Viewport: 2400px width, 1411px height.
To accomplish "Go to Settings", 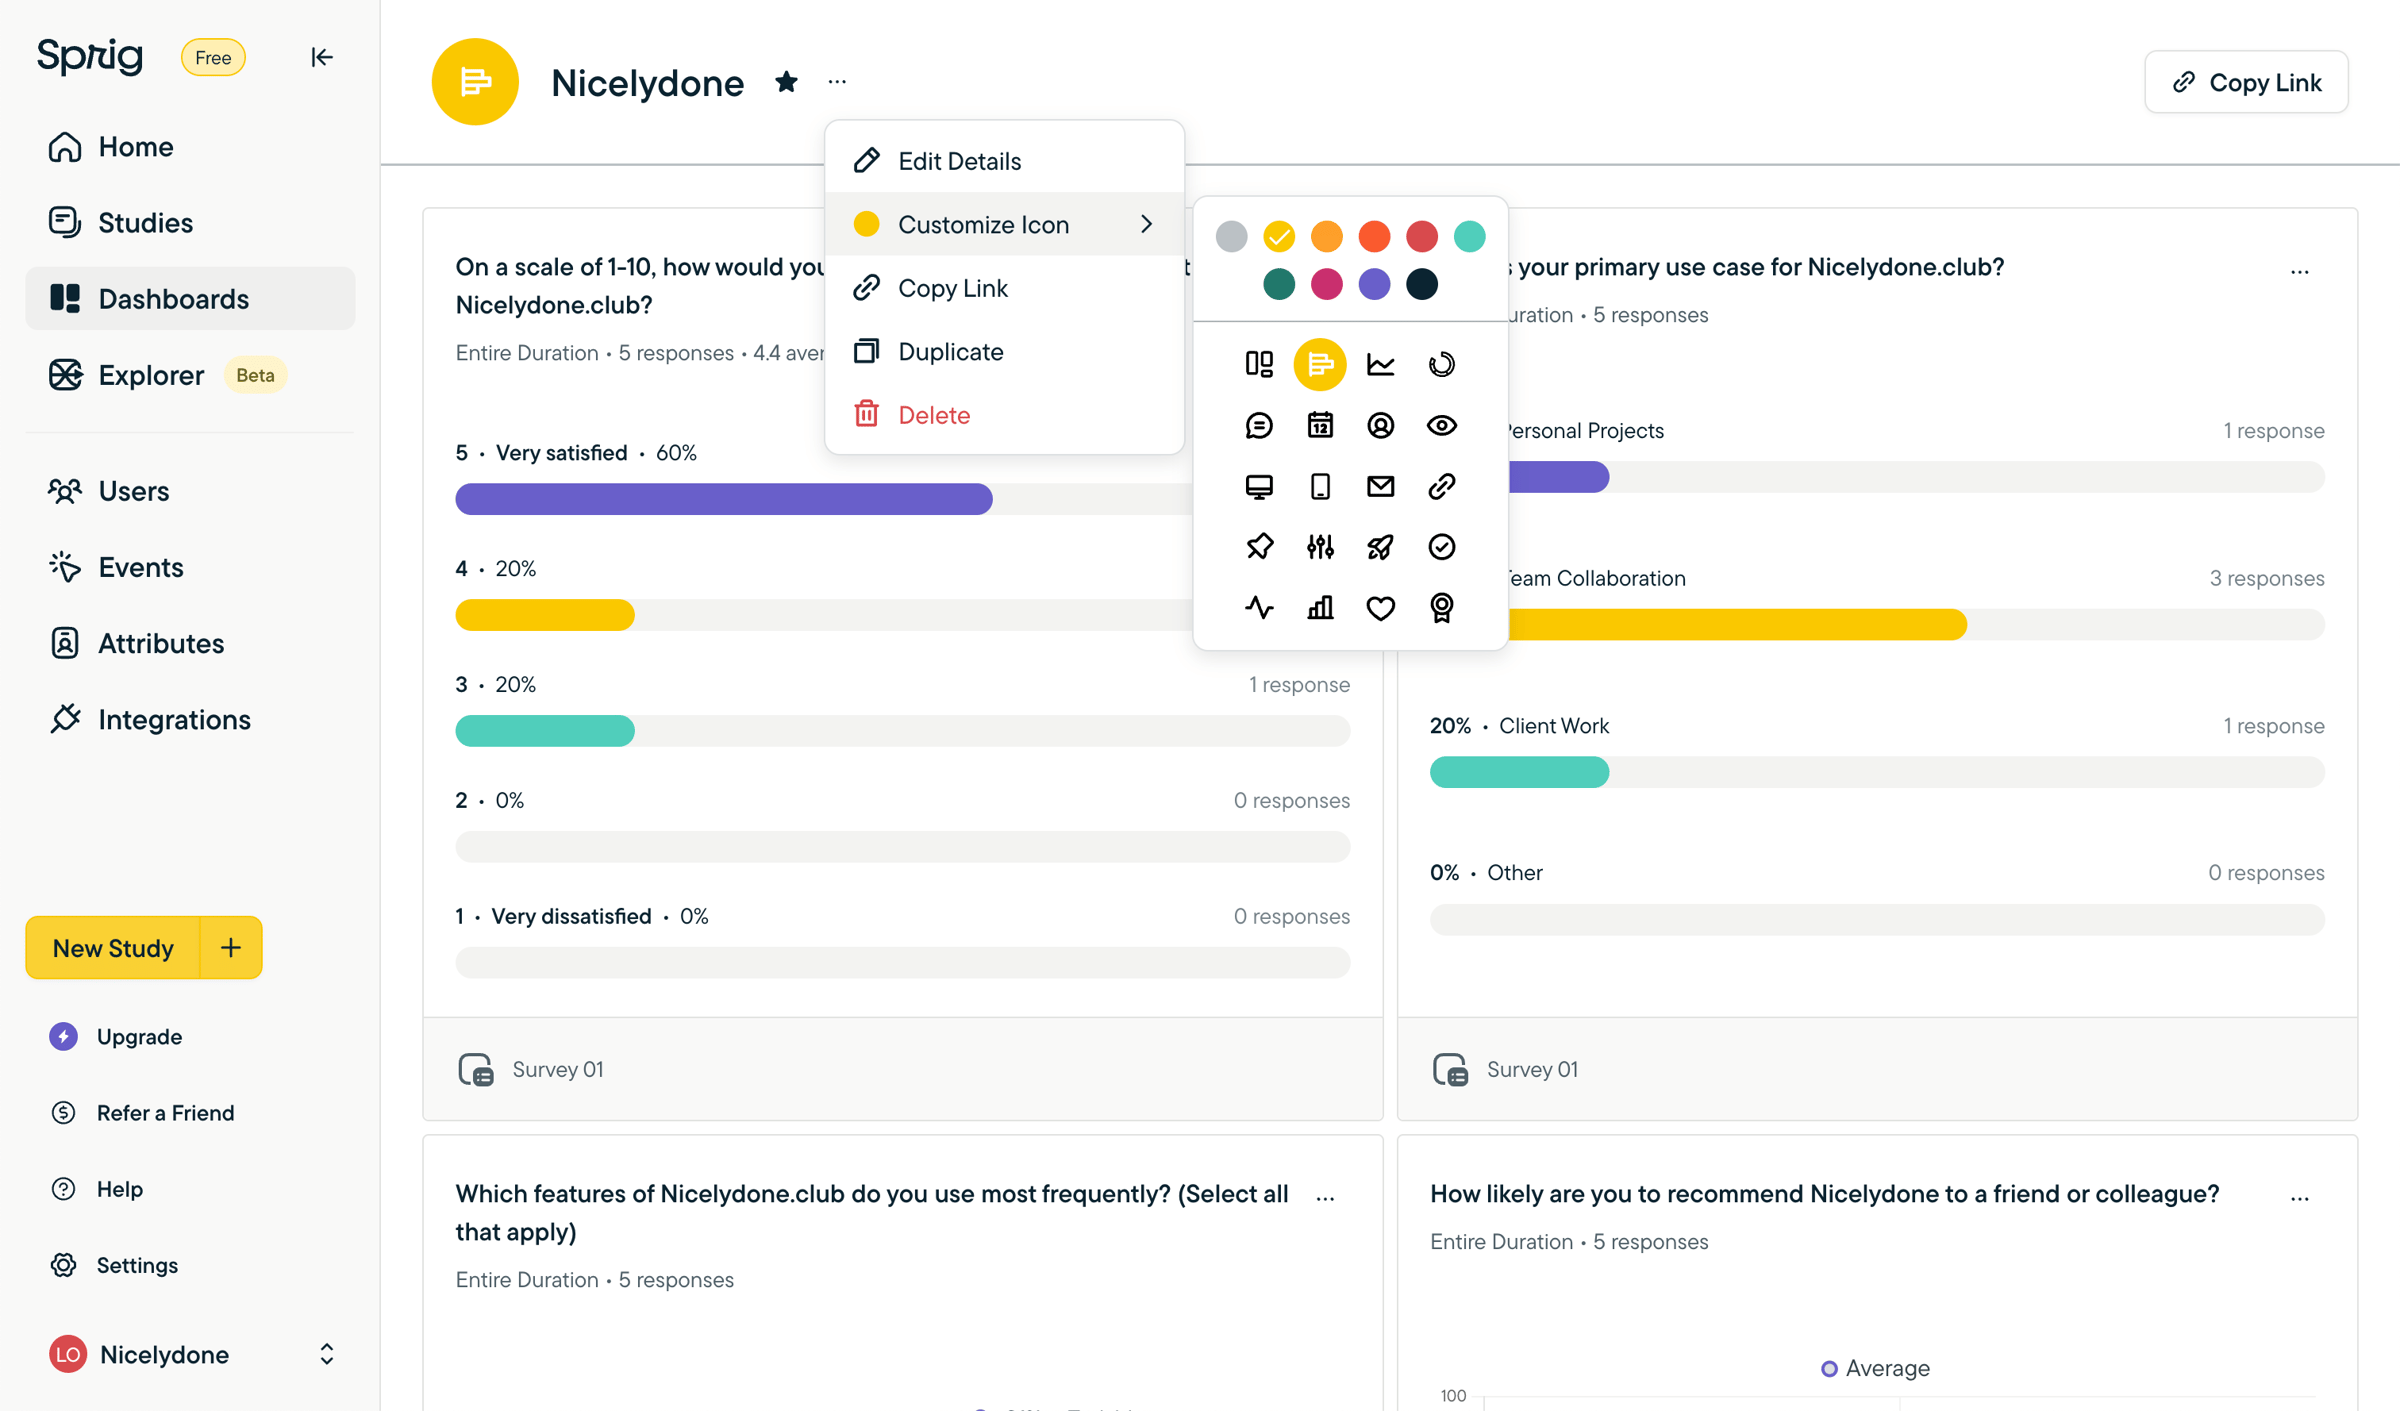I will pos(114,1265).
